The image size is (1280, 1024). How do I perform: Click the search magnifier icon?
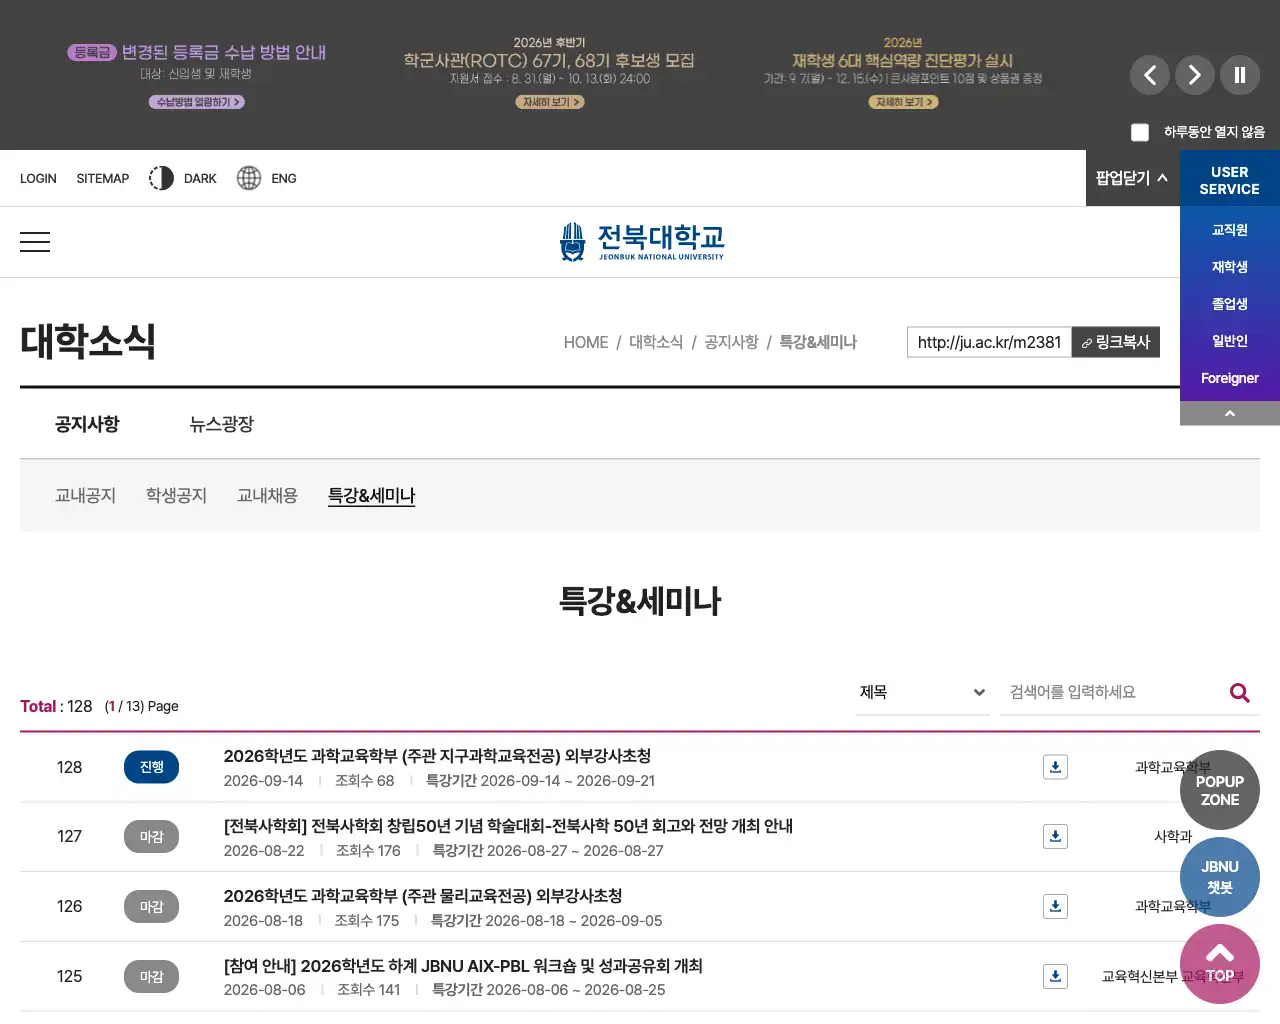pos(1240,693)
